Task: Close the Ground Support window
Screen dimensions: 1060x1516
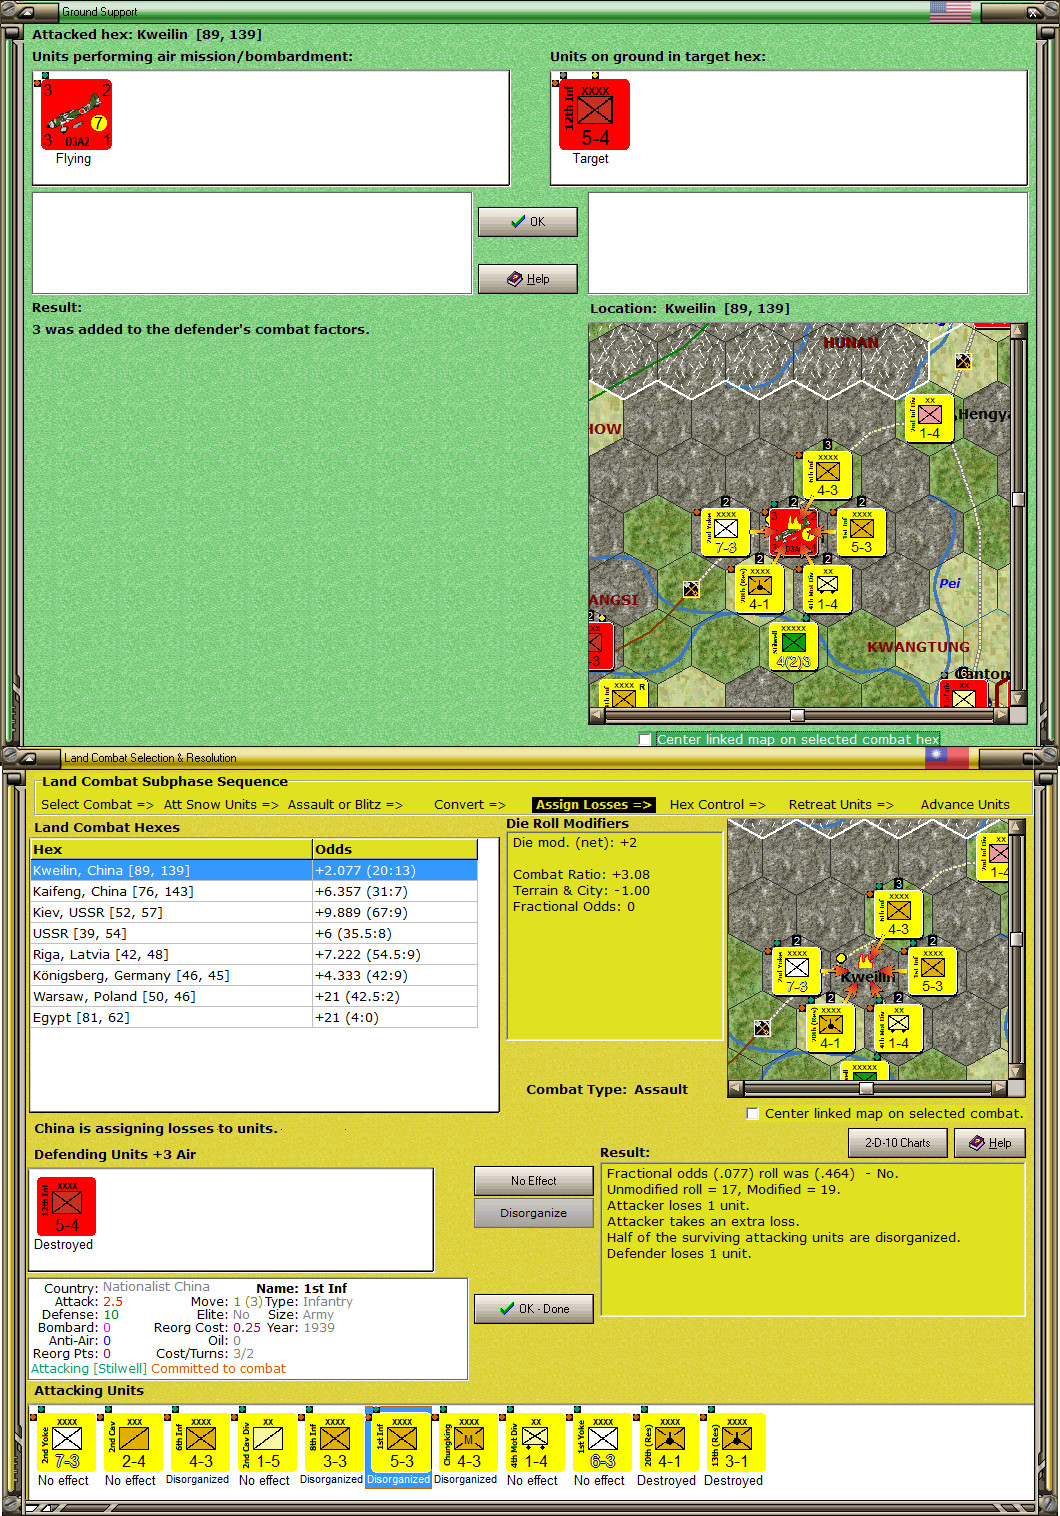Action: [1034, 12]
